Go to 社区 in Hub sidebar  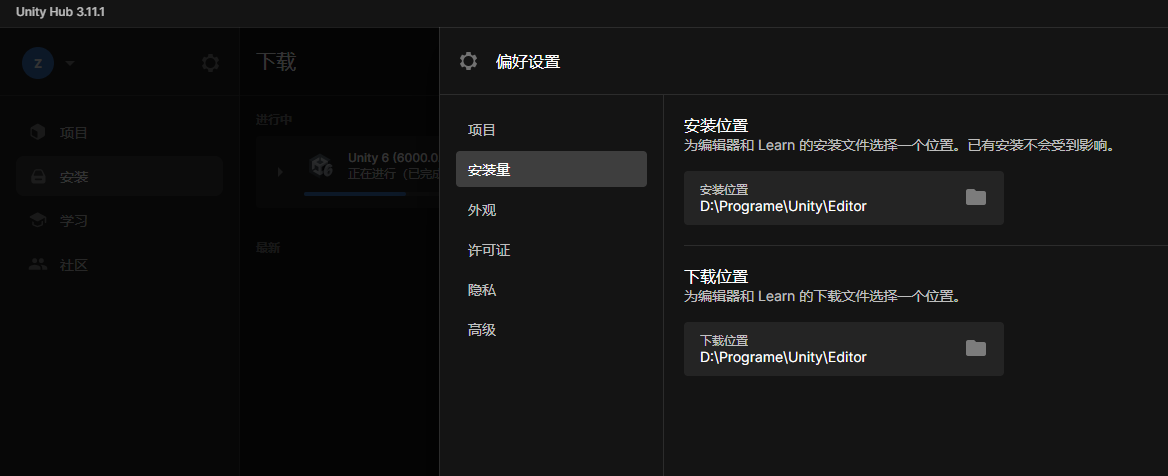click(119, 264)
